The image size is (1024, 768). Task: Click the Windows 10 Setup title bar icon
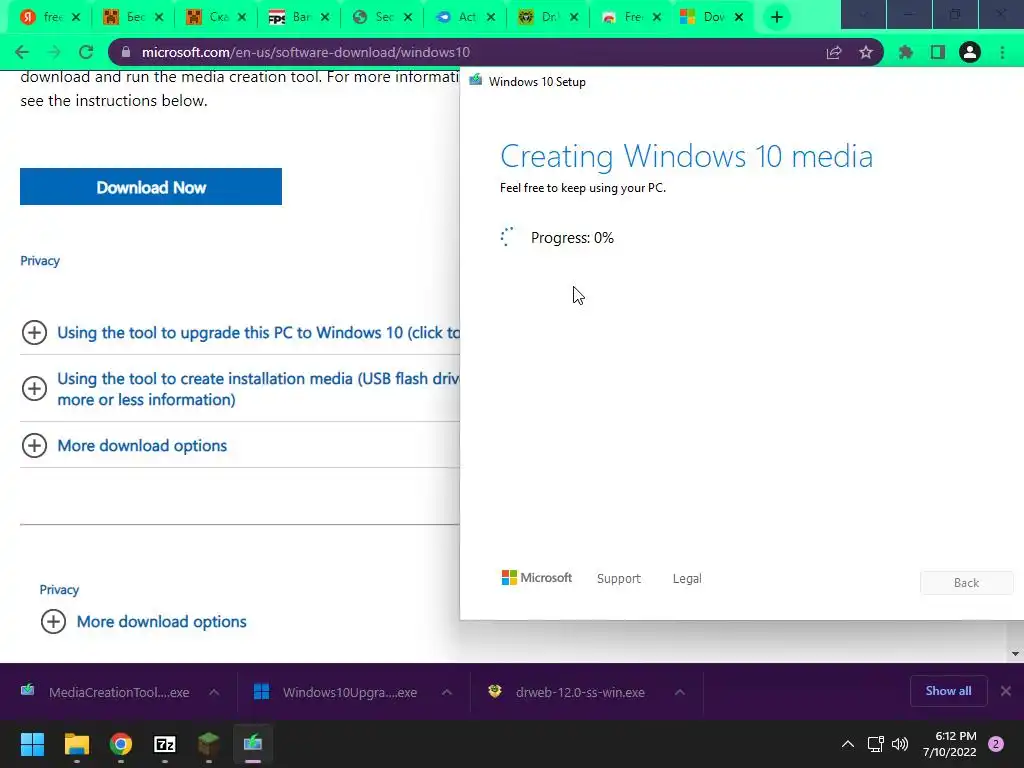(475, 80)
